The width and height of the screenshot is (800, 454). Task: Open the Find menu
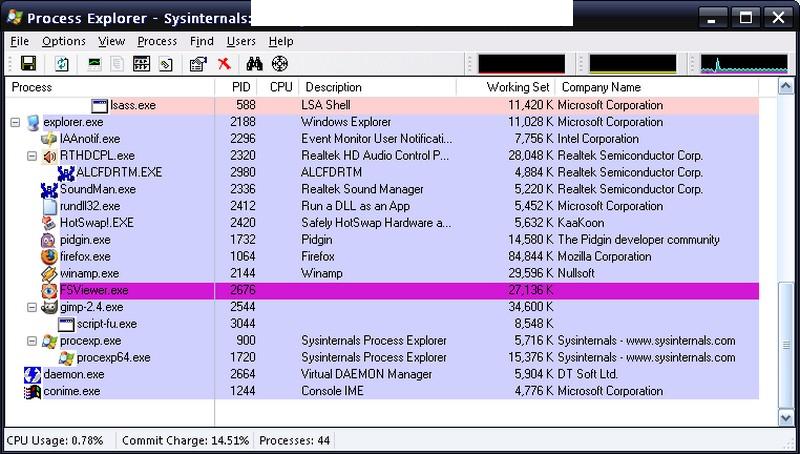202,41
